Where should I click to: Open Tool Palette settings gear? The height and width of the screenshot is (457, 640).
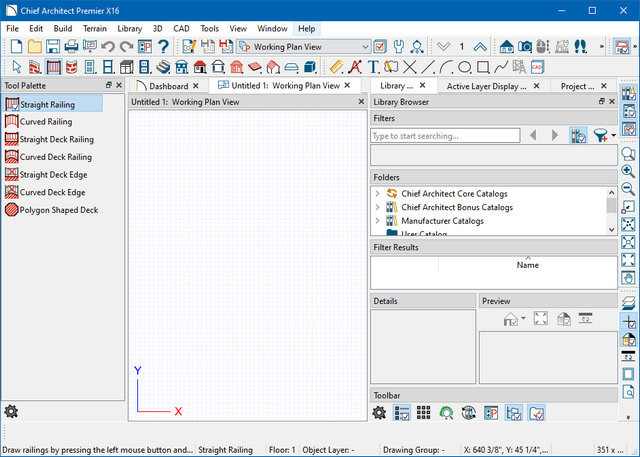[11, 411]
